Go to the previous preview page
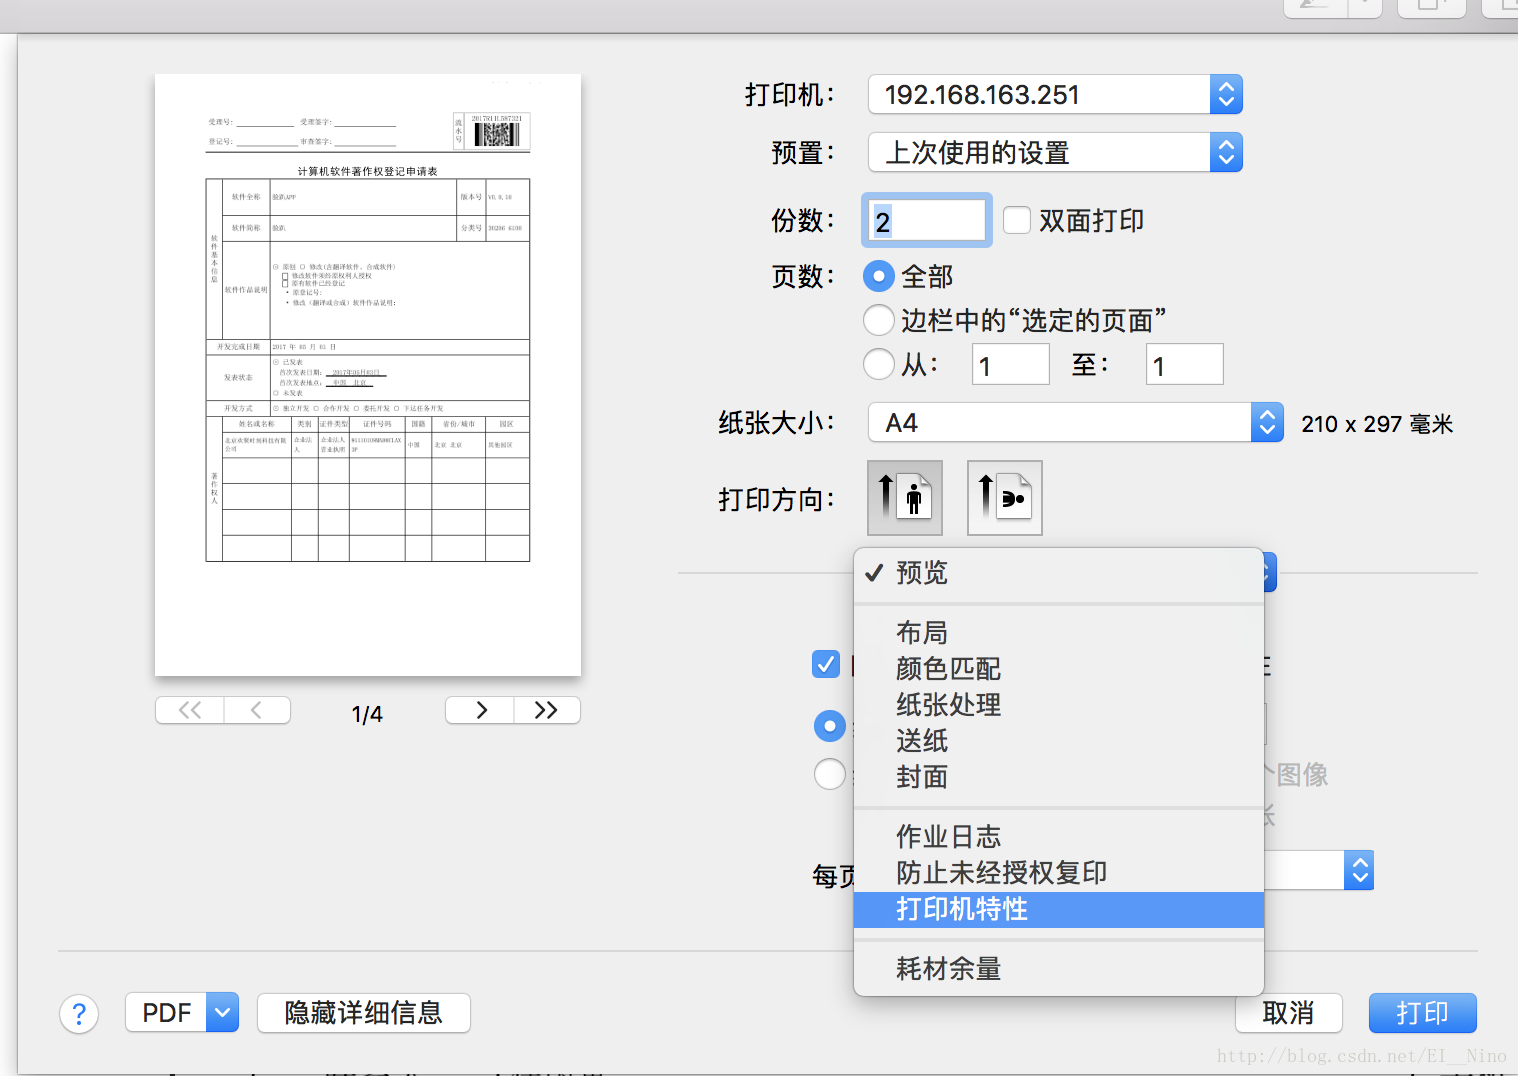The image size is (1518, 1076). [257, 710]
